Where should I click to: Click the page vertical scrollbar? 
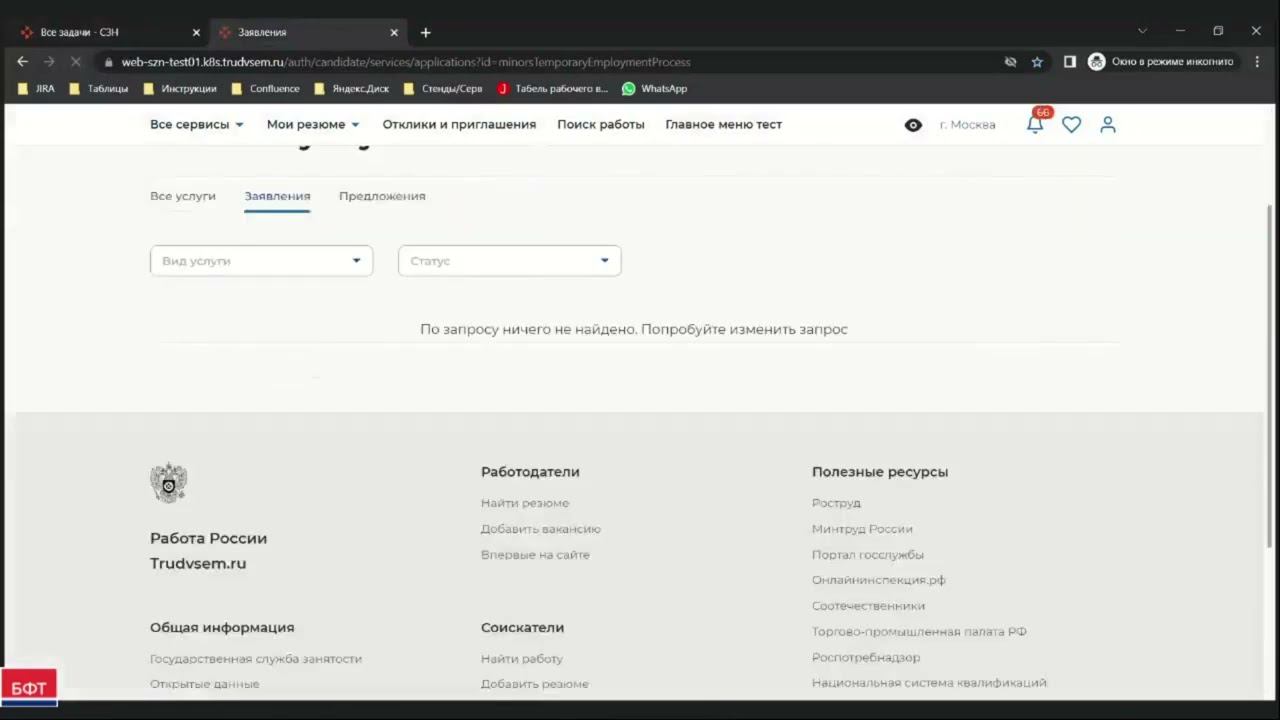(x=1271, y=375)
